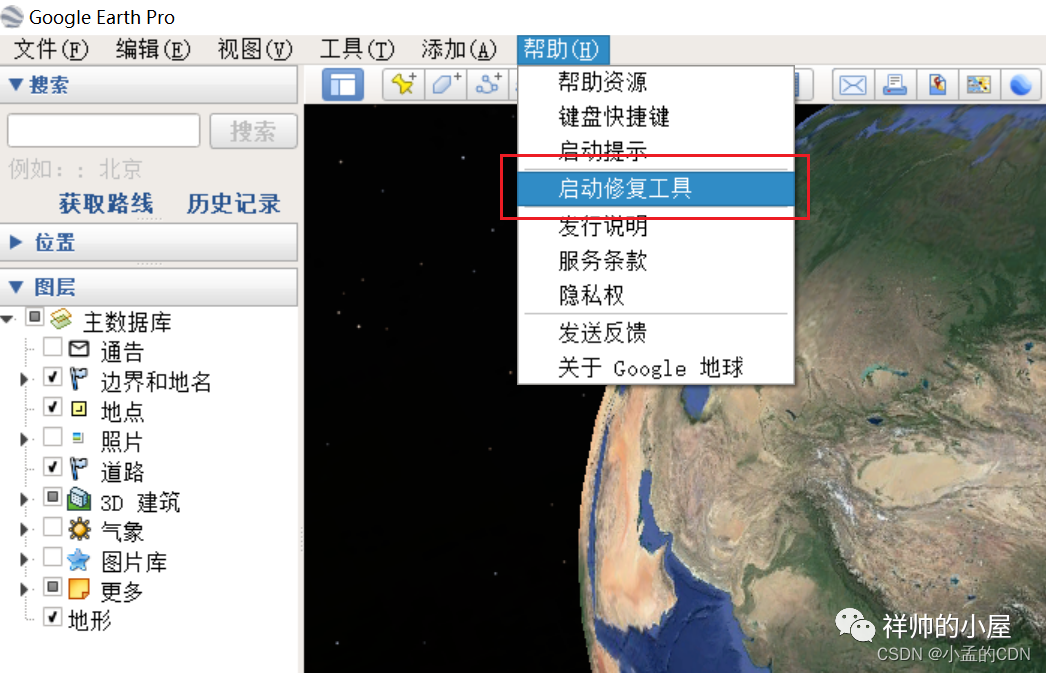
Task: Toggle the sidebar panel icon
Action: (342, 85)
